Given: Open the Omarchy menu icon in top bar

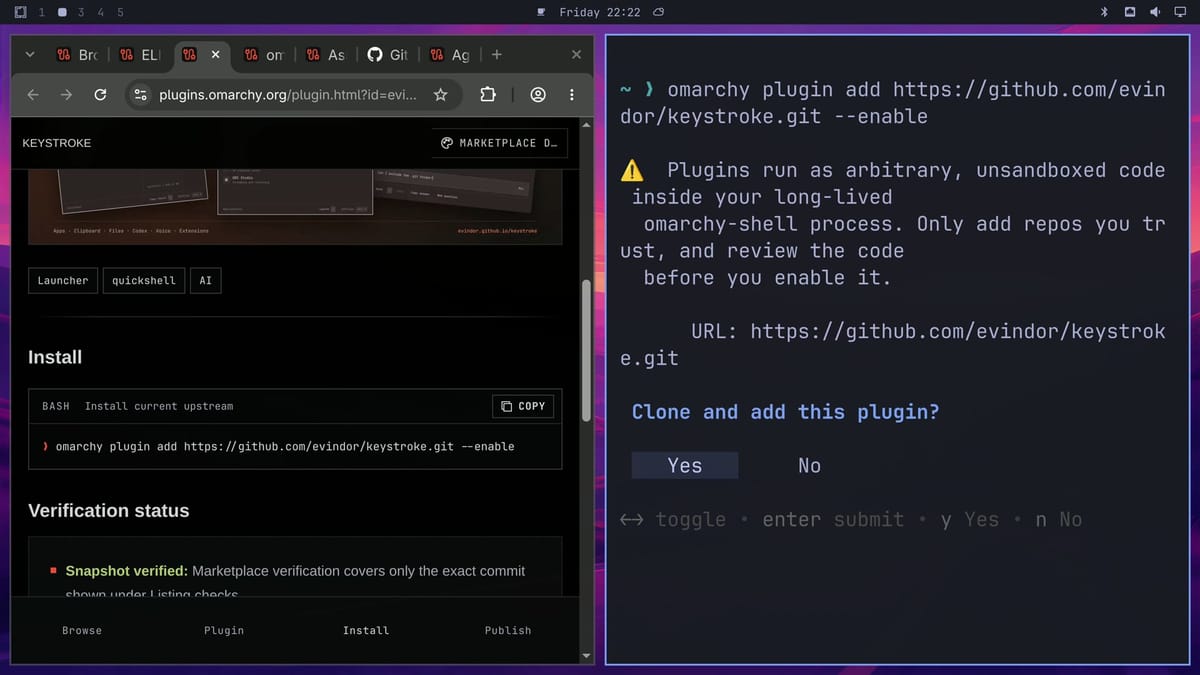Looking at the screenshot, I should tap(21, 12).
